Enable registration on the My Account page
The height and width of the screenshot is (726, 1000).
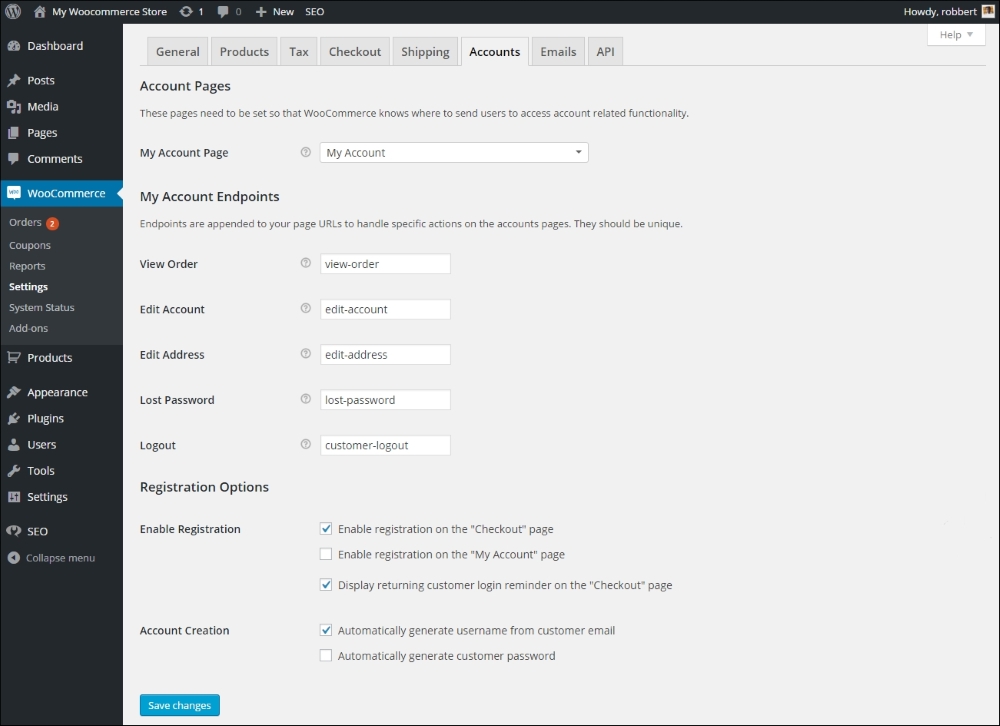click(325, 553)
